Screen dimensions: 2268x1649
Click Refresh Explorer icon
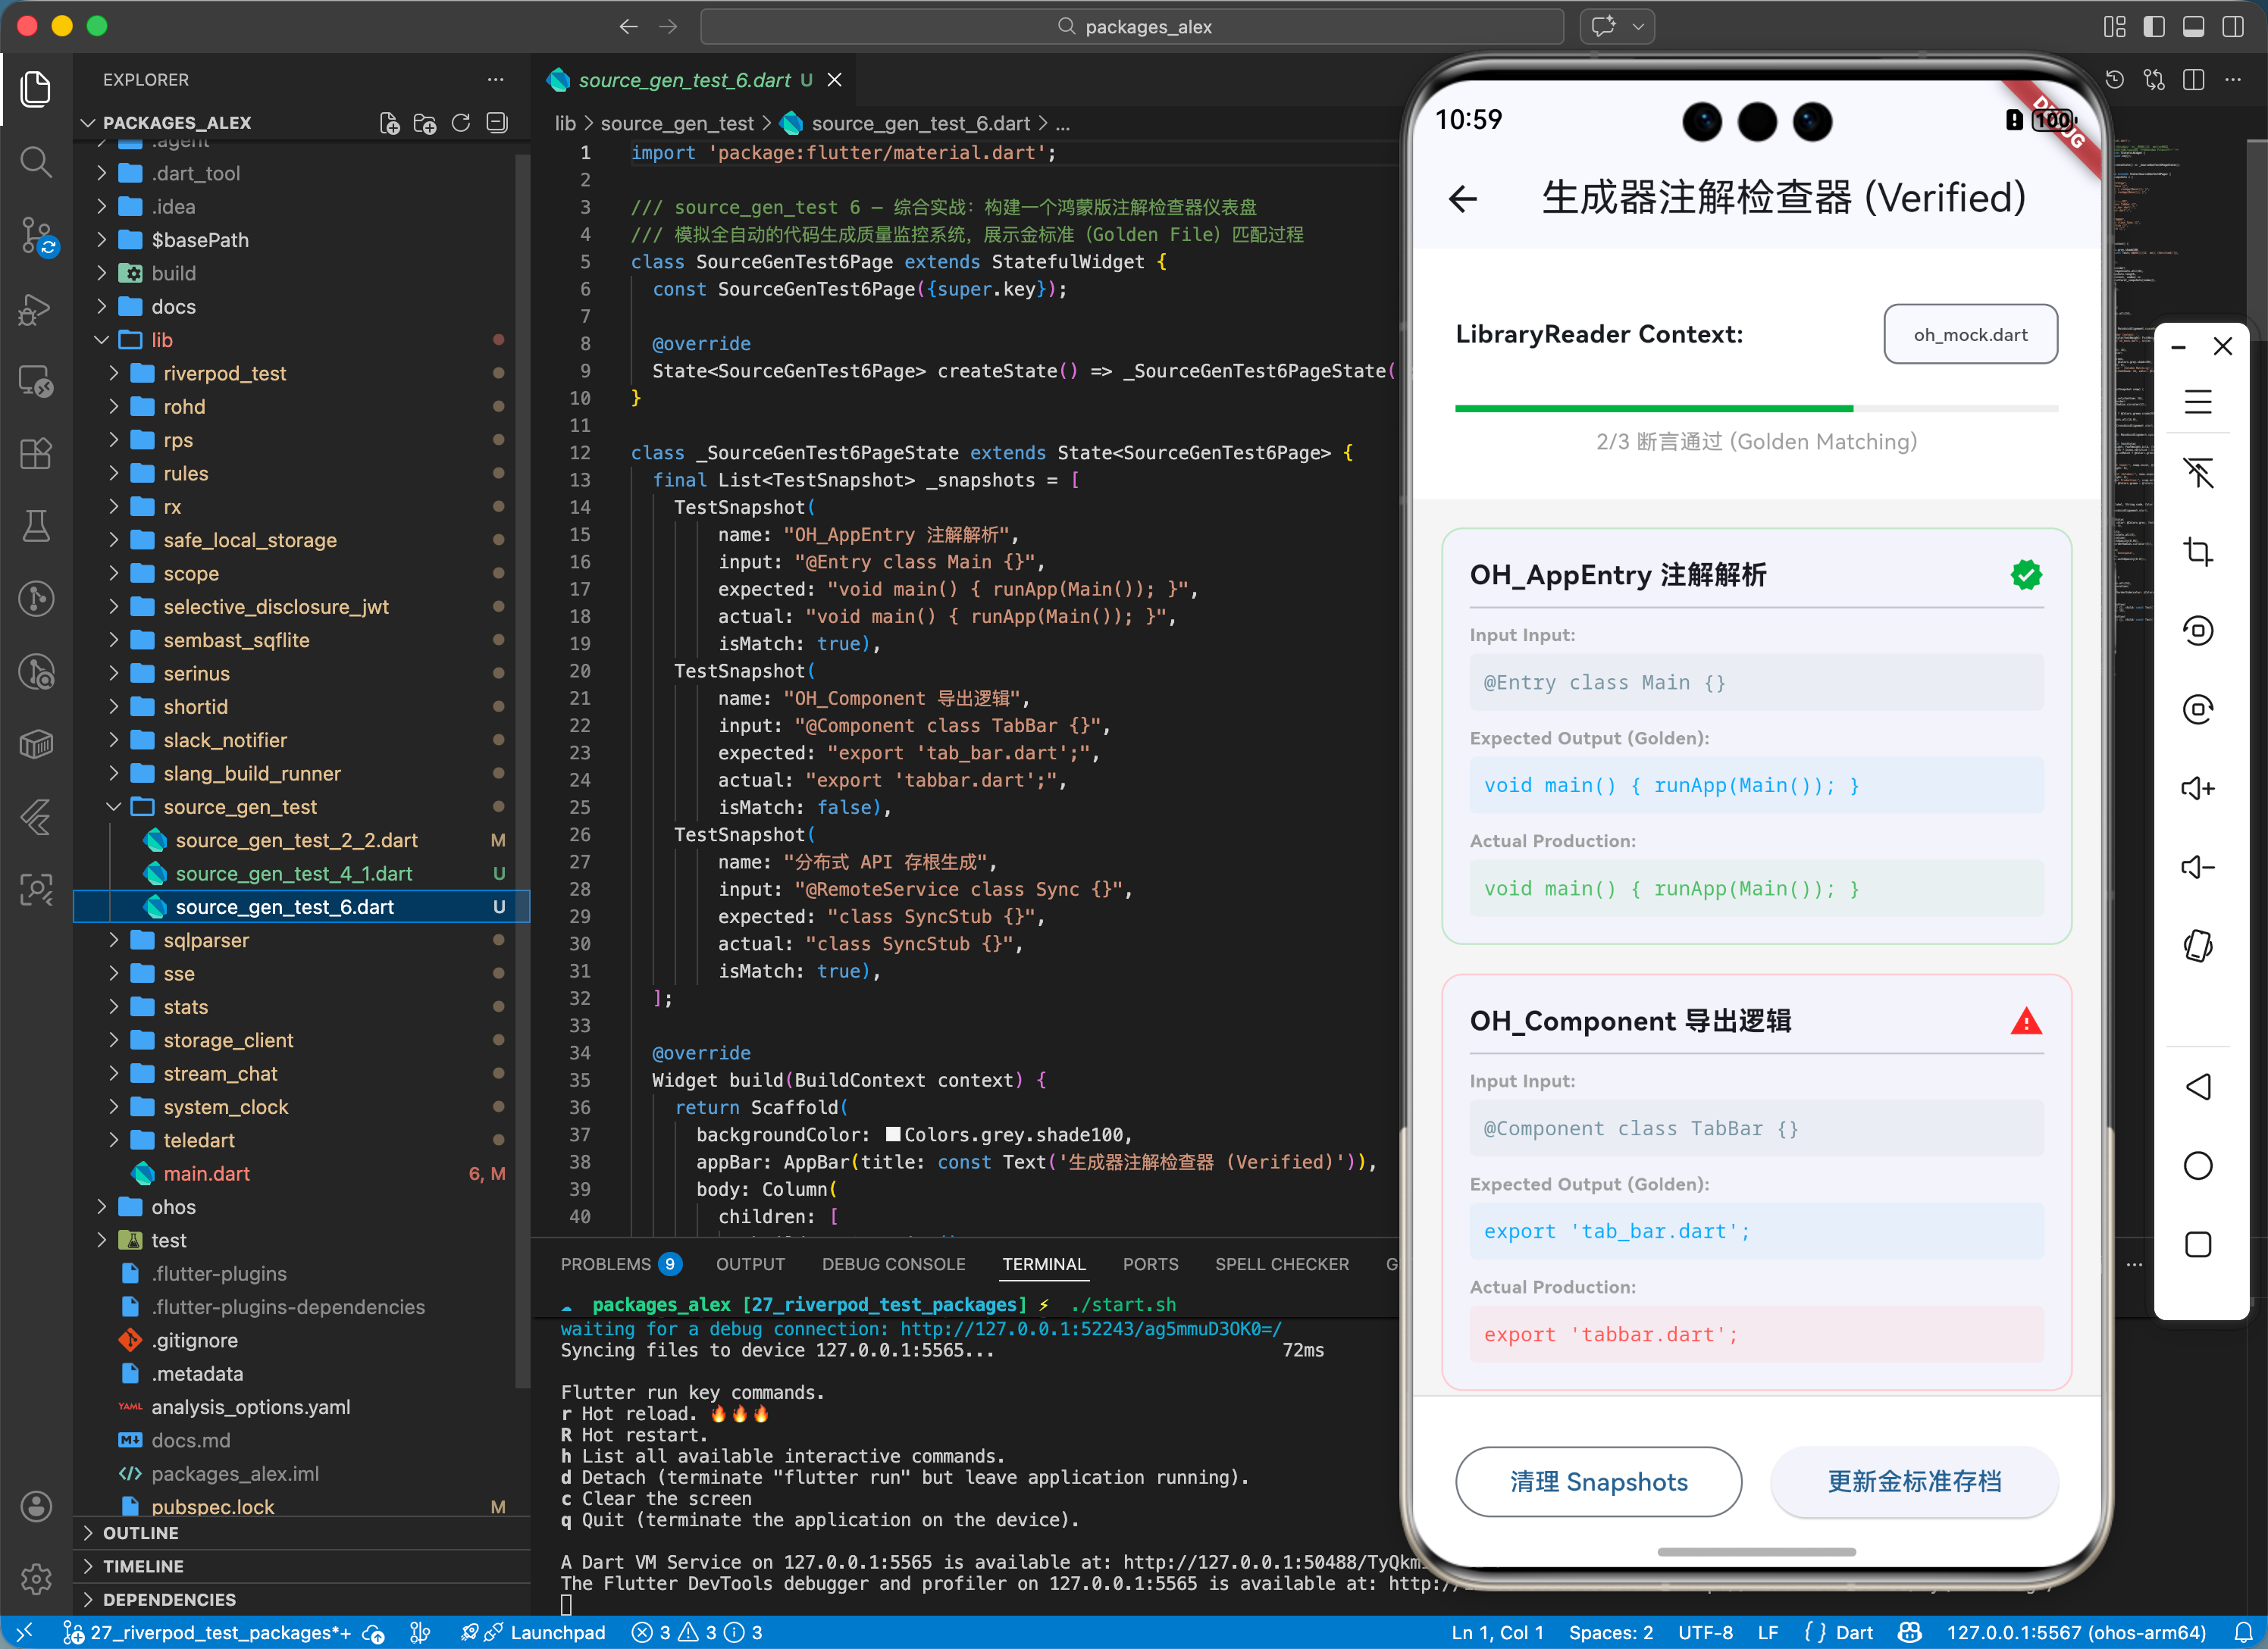(x=460, y=123)
